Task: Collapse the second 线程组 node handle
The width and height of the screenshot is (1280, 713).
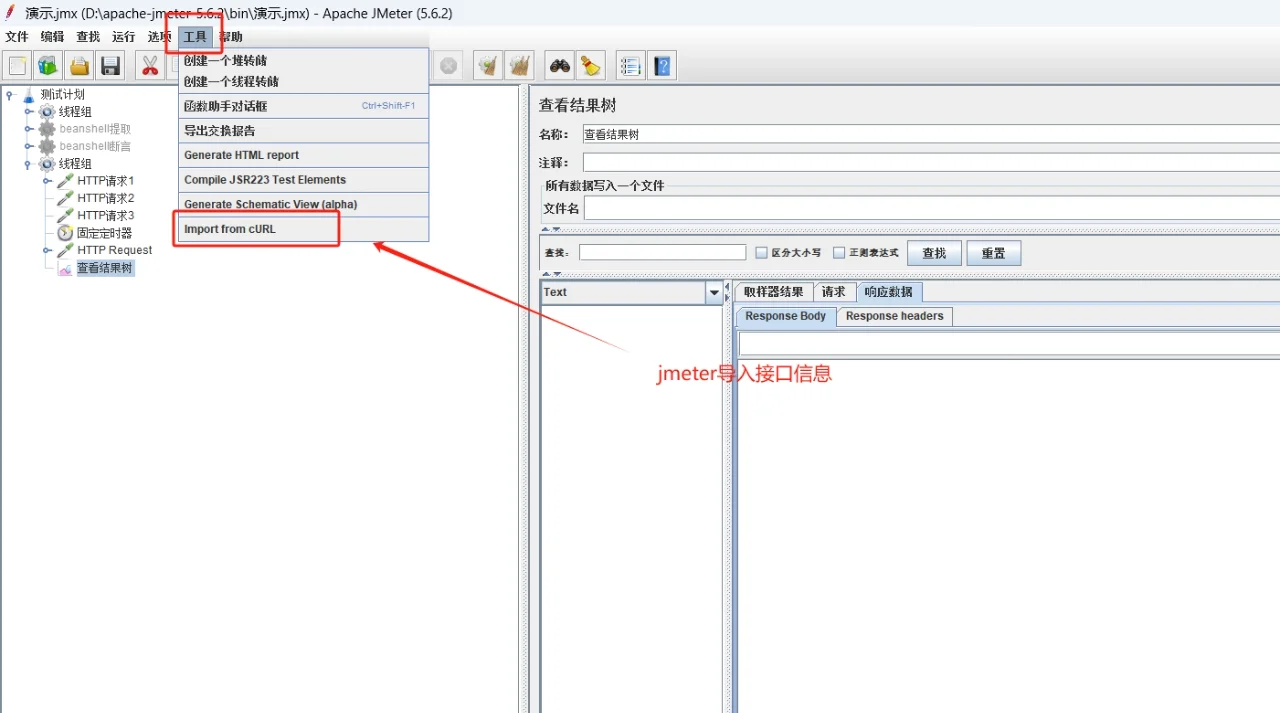Action: [x=28, y=164]
